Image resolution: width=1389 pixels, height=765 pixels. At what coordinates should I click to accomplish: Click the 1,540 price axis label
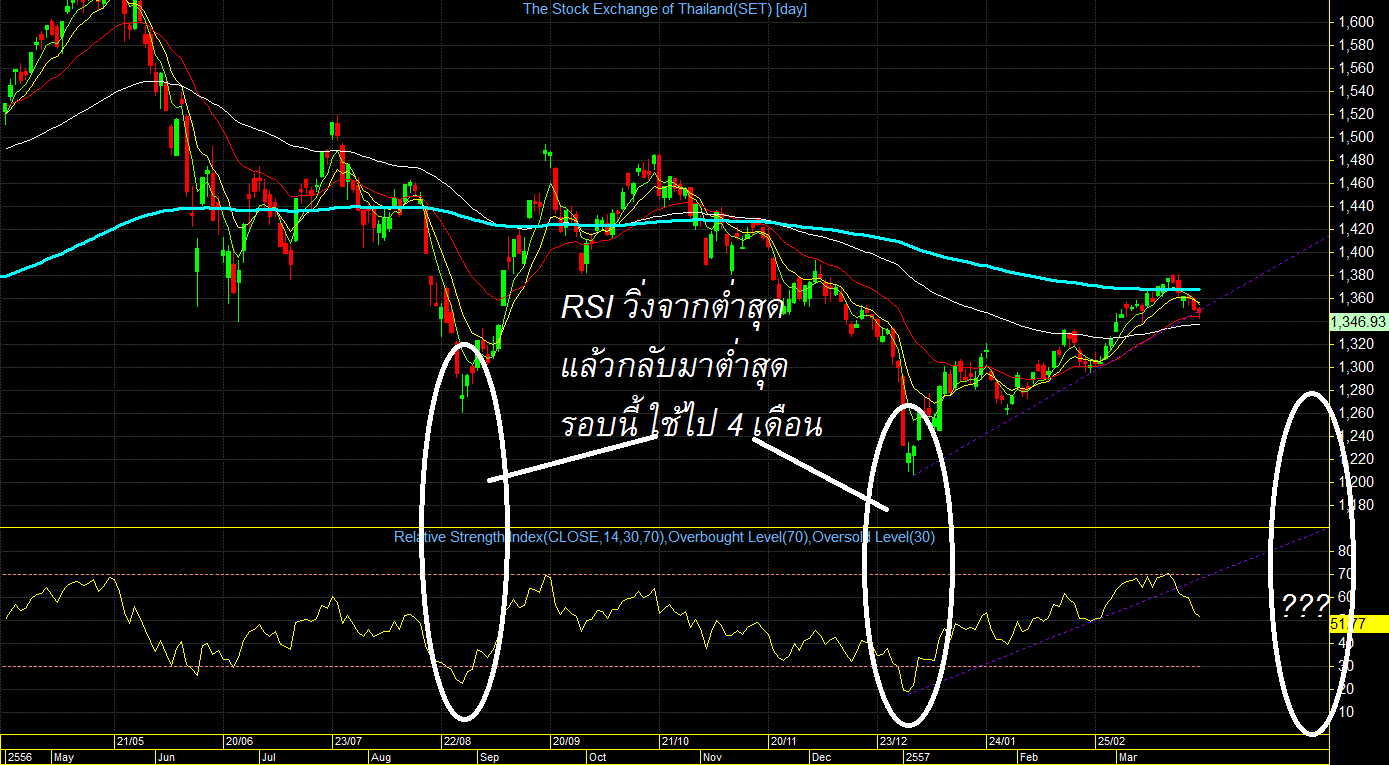click(x=1354, y=91)
